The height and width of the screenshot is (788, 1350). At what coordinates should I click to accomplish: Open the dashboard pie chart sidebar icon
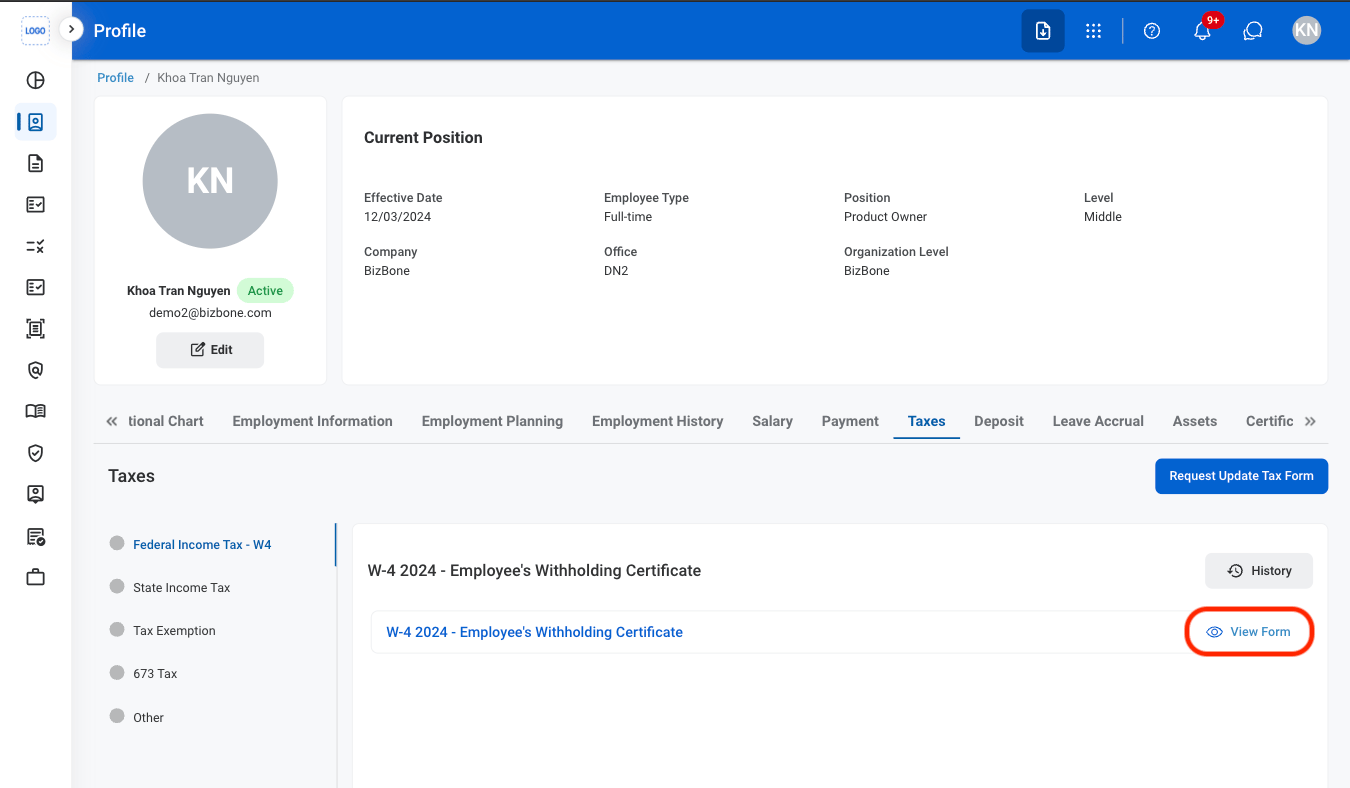36,81
